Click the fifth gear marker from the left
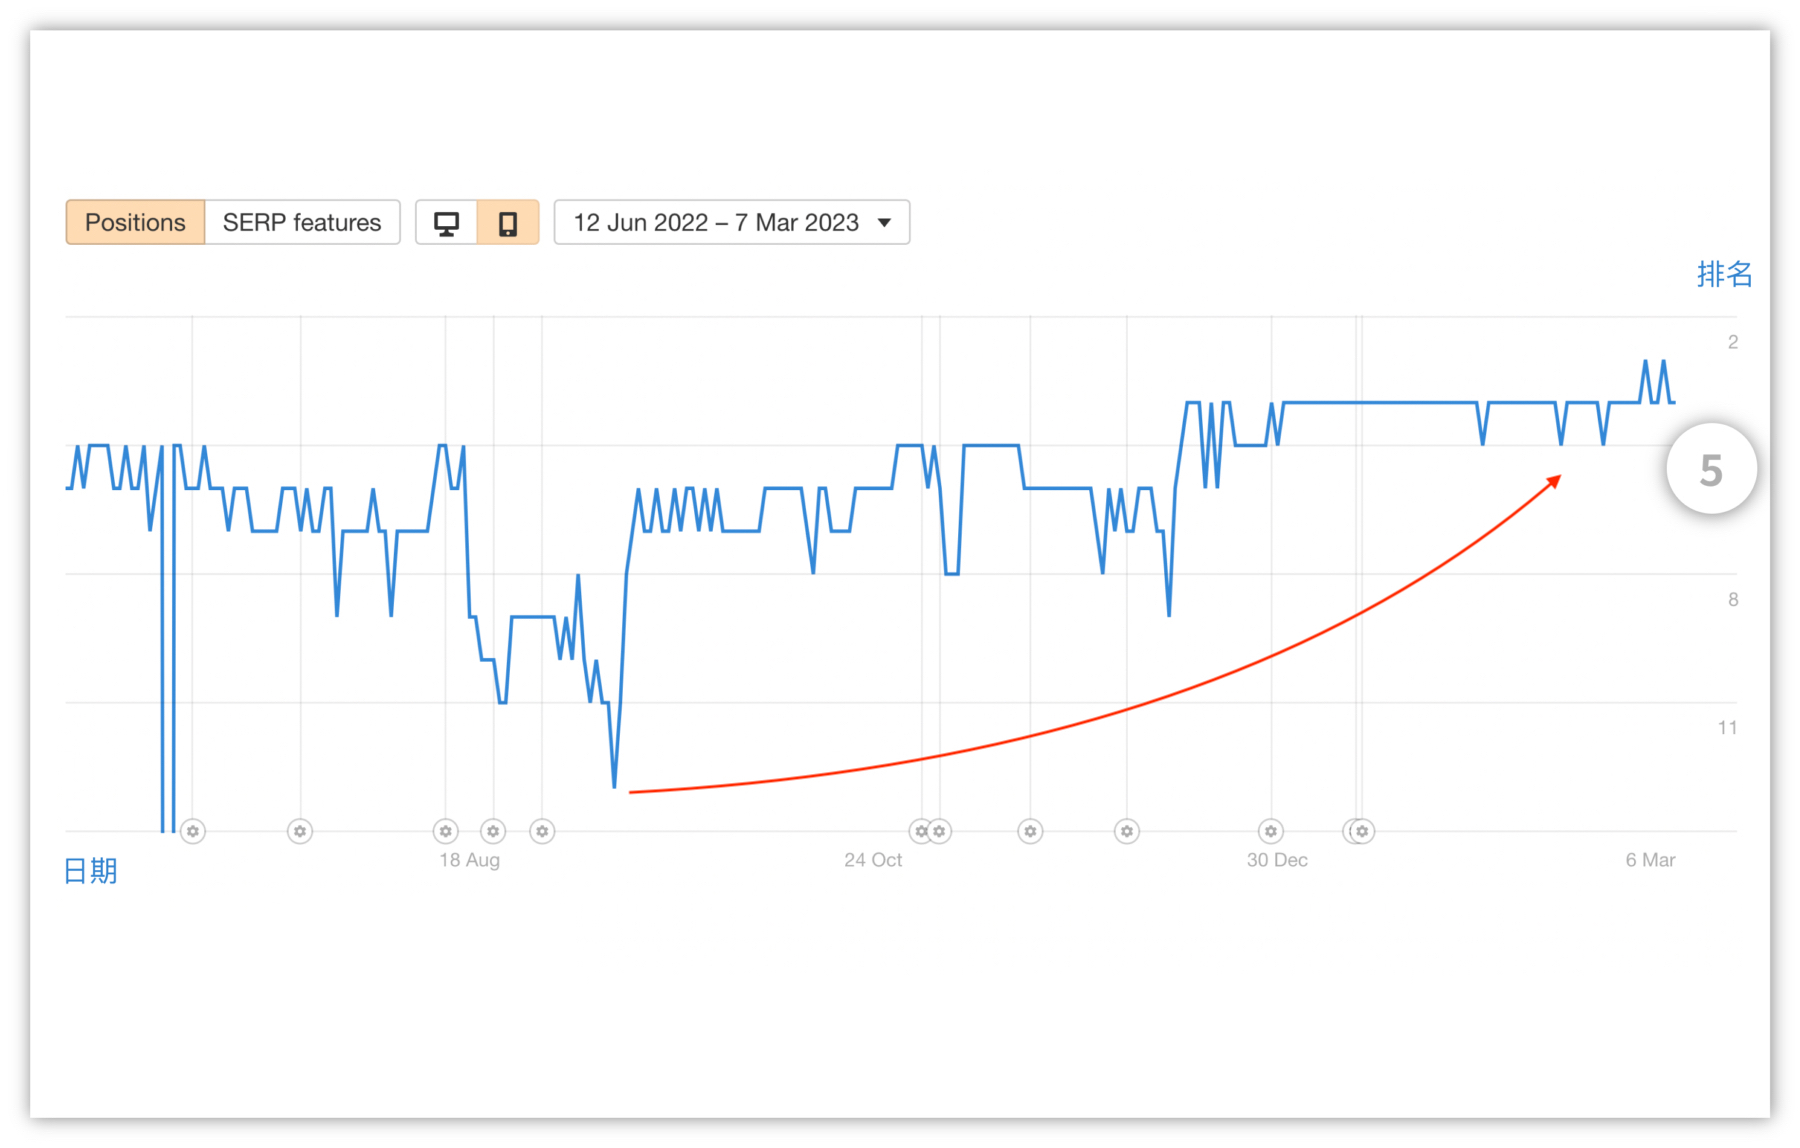The image size is (1800, 1148). (x=542, y=831)
